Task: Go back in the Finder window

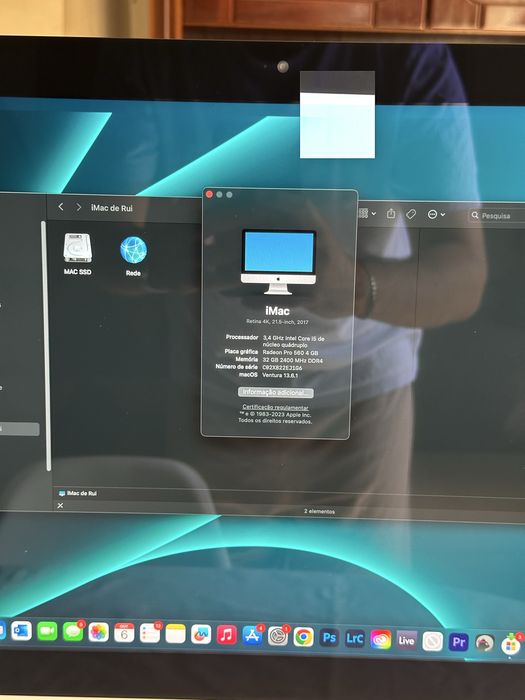Action: [61, 207]
